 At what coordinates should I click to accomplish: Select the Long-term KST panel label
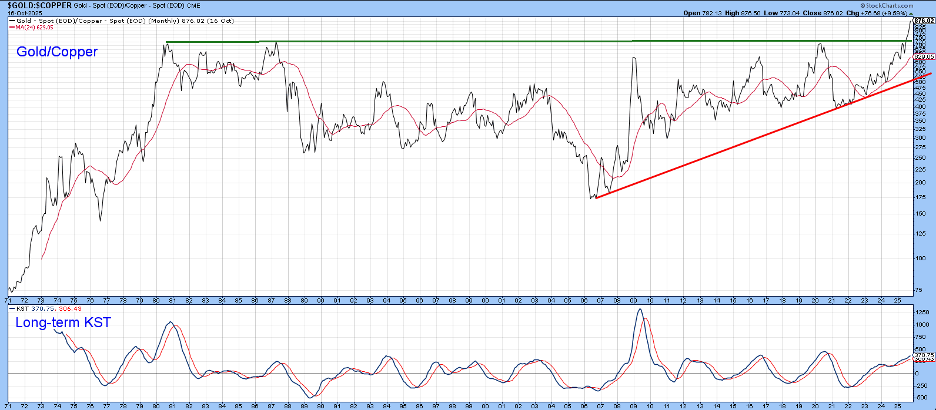click(62, 323)
